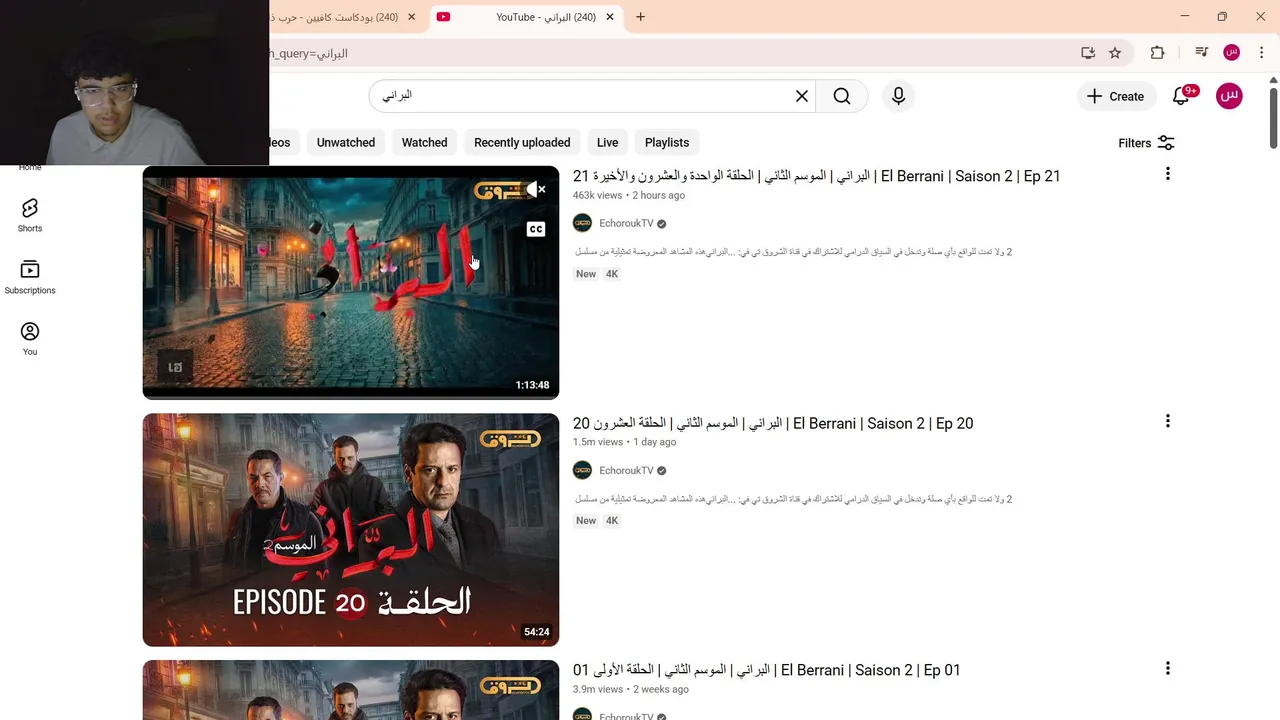Open the EchoroukTV channel icon for Ep 21
Viewport: 1280px width, 720px height.
[x=582, y=223]
